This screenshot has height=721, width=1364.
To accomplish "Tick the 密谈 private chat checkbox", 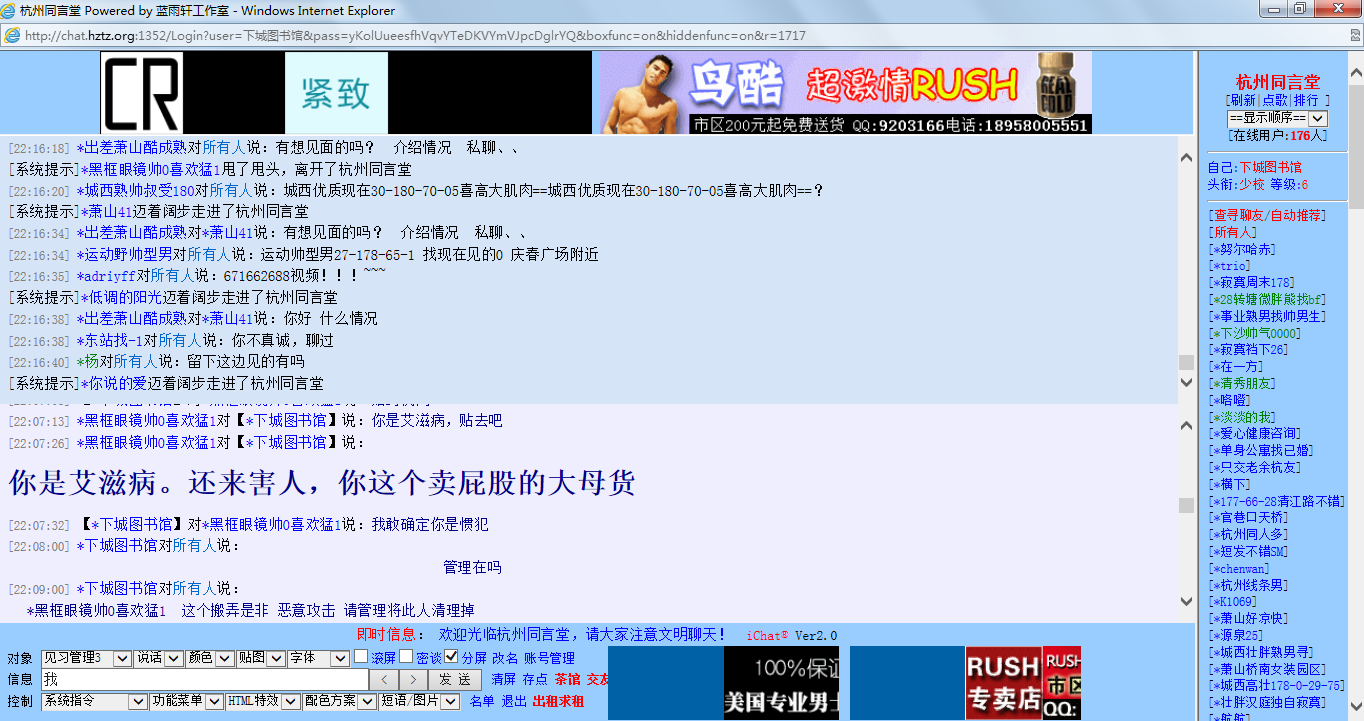I will click(x=406, y=657).
